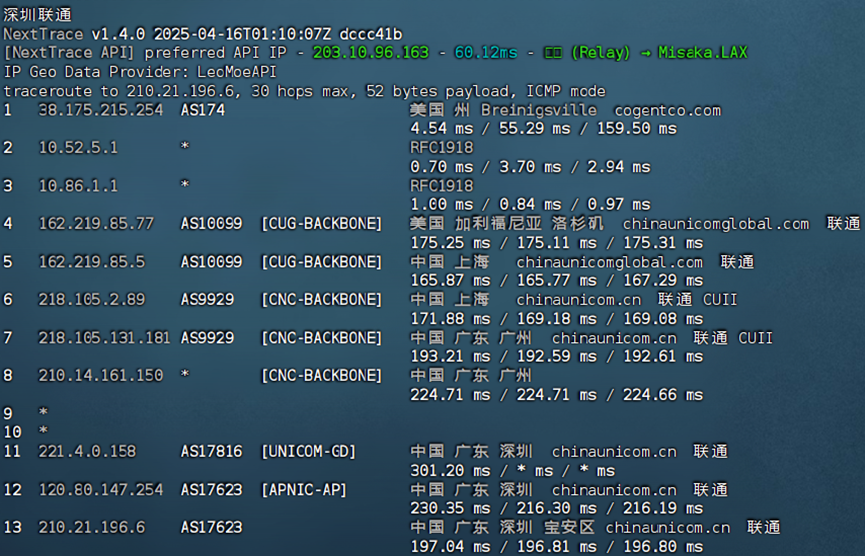Click the Breinigsville location text
The image size is (865, 556).
539,110
